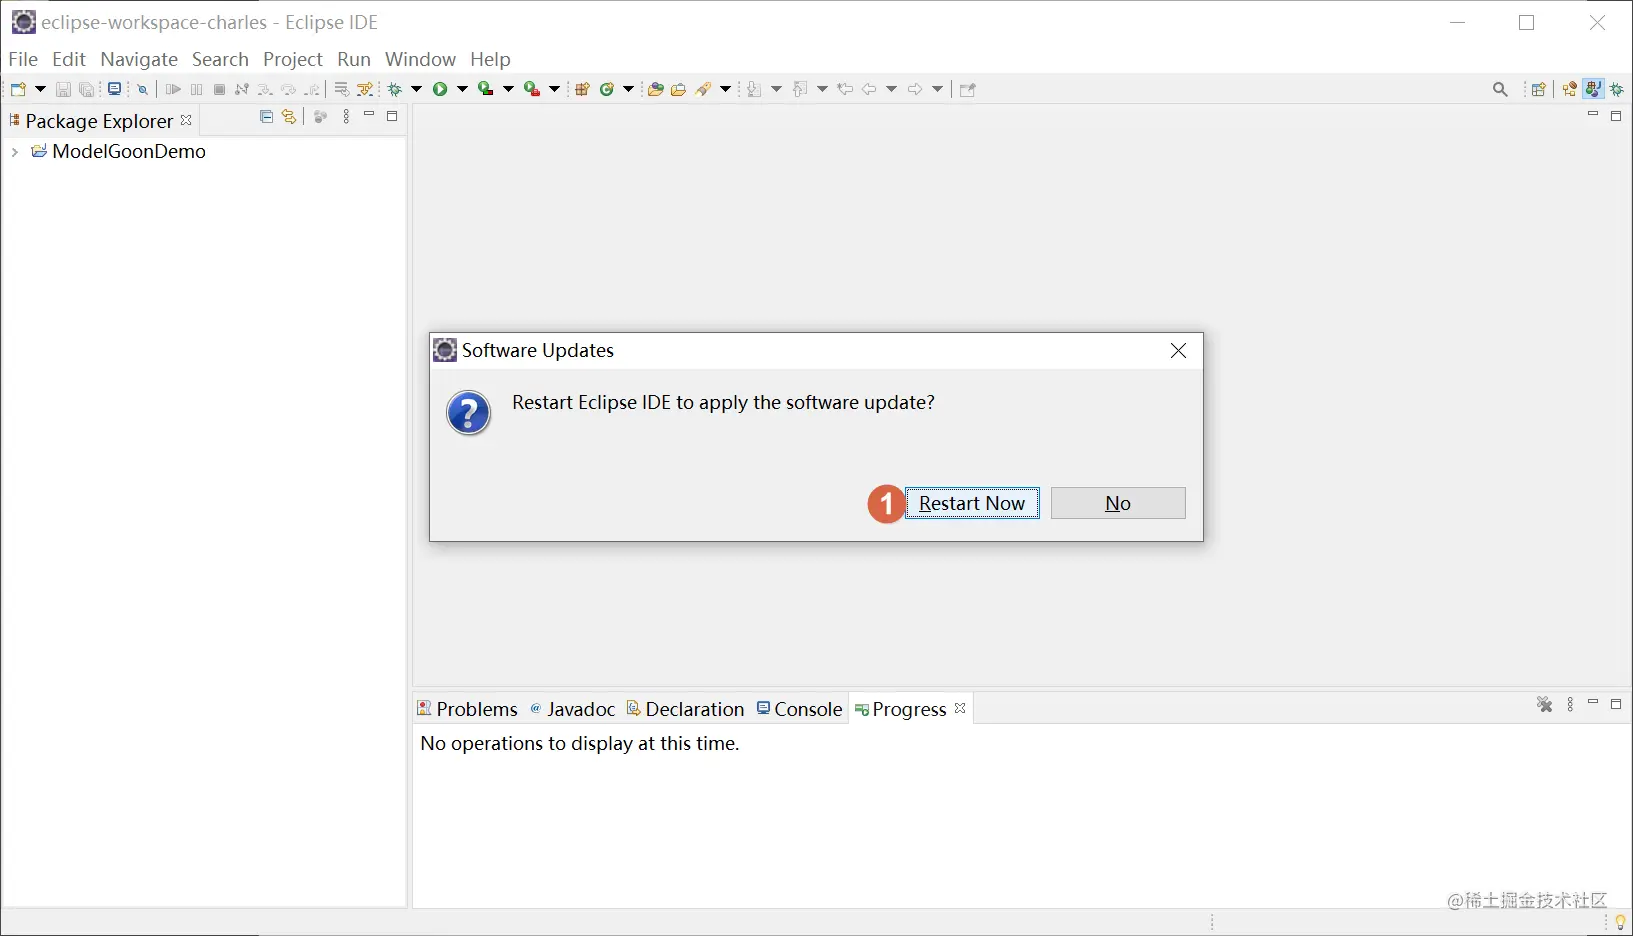Switch to the Problems tab
The image size is (1633, 936).
[x=467, y=709]
